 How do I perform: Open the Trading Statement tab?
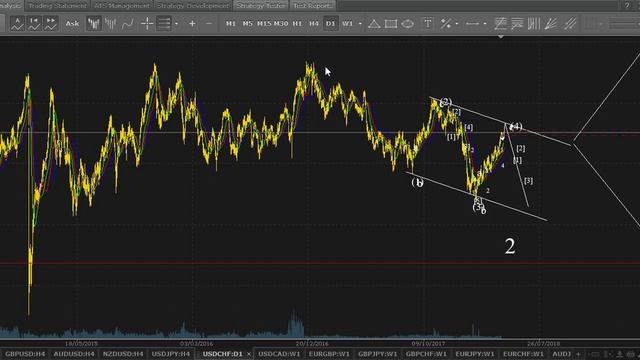pyautogui.click(x=58, y=6)
